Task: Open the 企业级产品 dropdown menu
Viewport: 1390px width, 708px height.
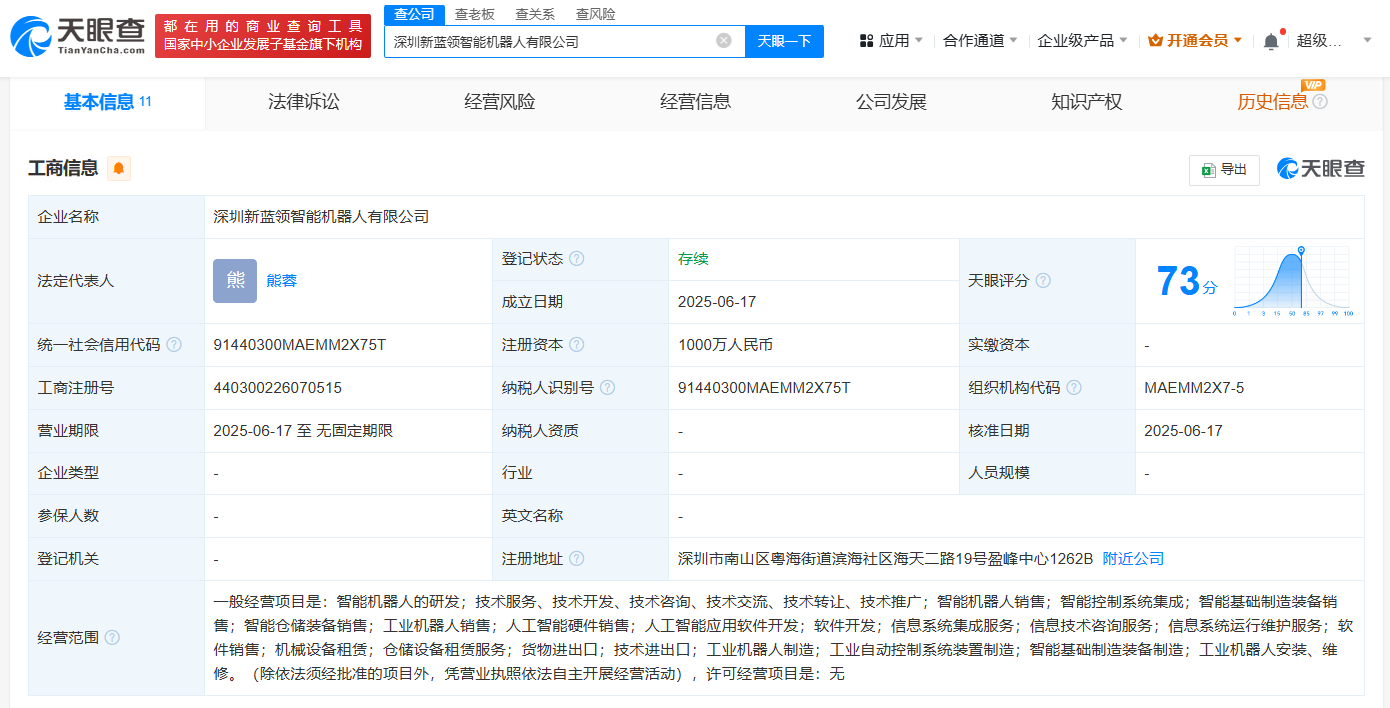Action: [1082, 41]
